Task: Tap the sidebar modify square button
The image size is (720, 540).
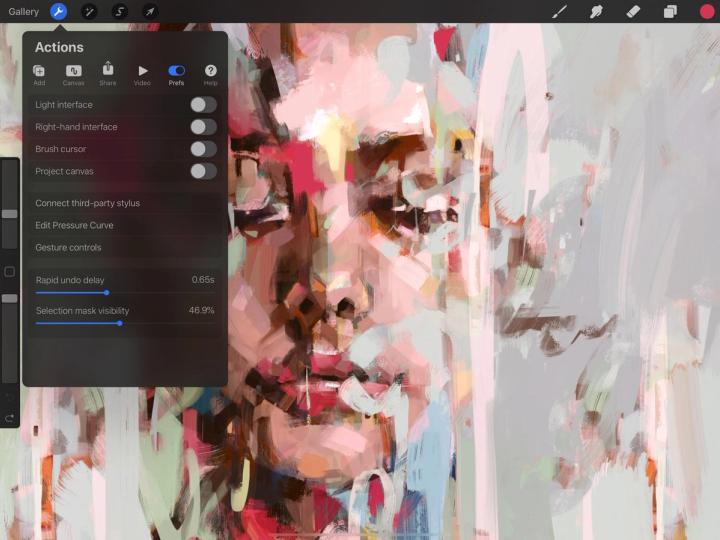Action: click(x=9, y=272)
